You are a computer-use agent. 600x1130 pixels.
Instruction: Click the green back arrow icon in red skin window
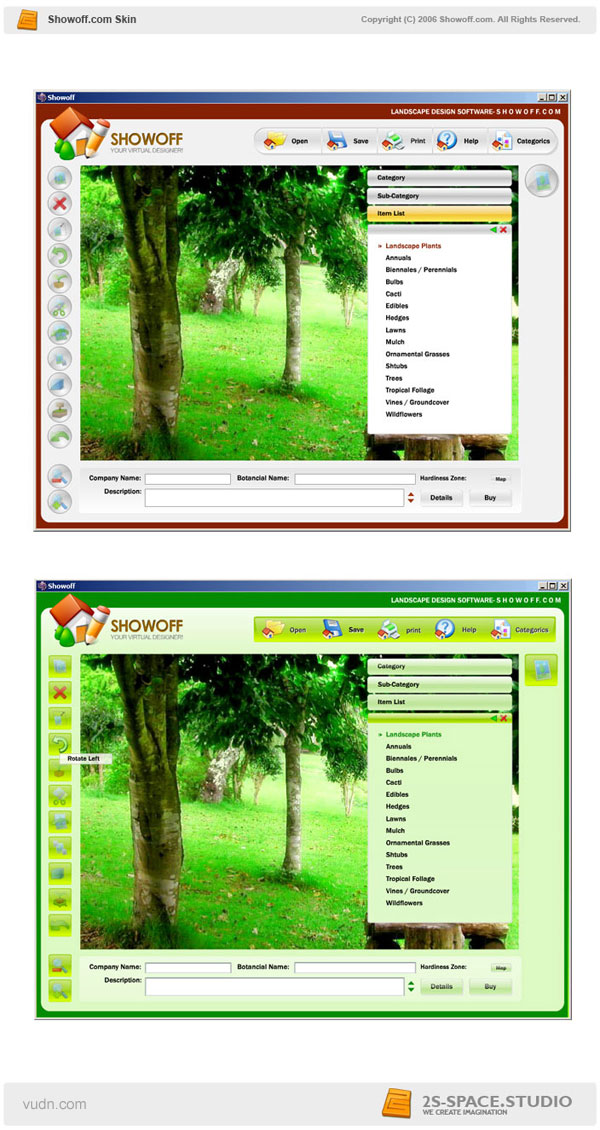60,437
